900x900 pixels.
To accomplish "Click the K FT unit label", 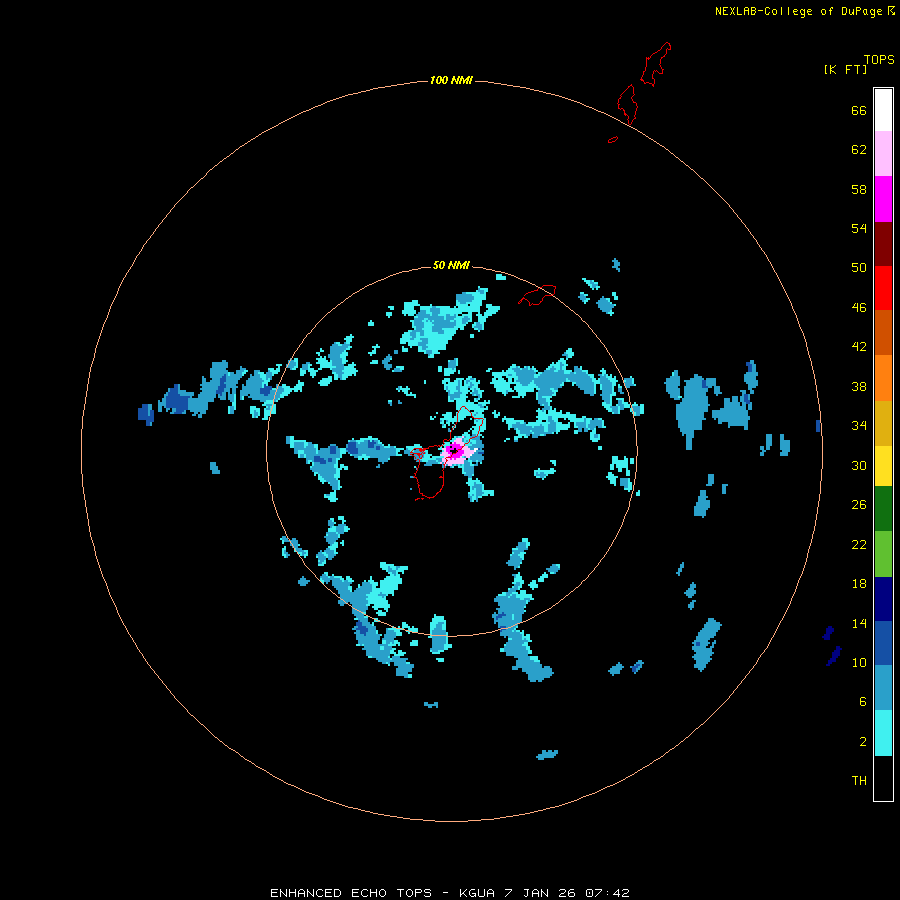I will click(x=845, y=69).
